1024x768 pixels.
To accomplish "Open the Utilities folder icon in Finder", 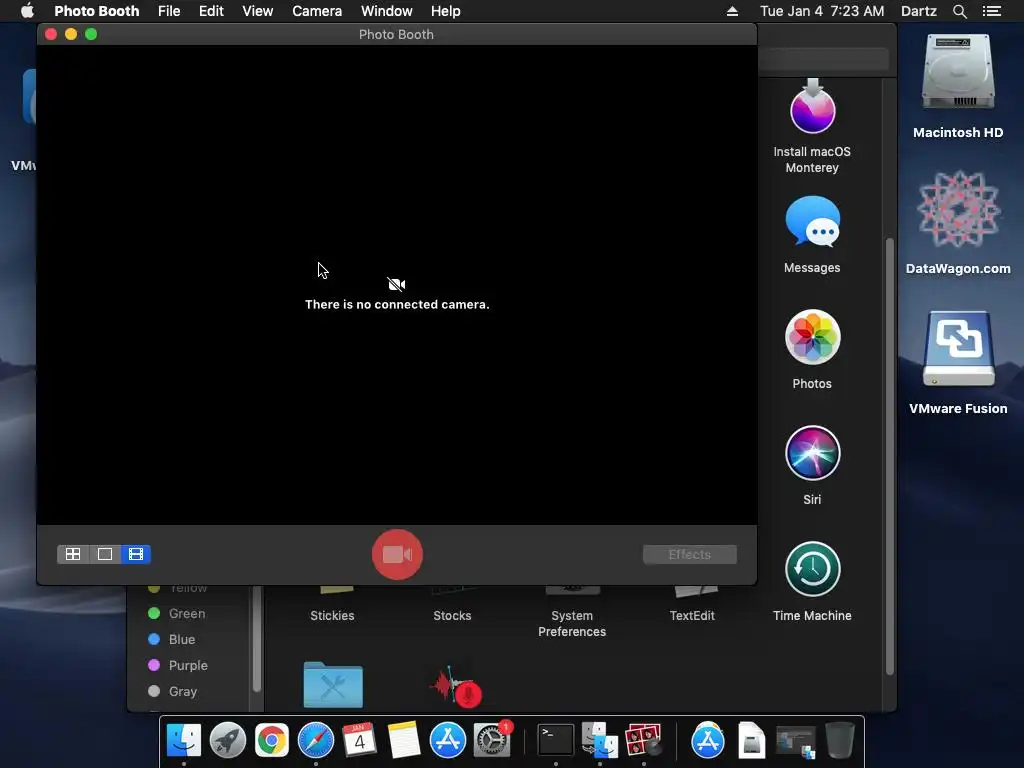I will click(333, 684).
